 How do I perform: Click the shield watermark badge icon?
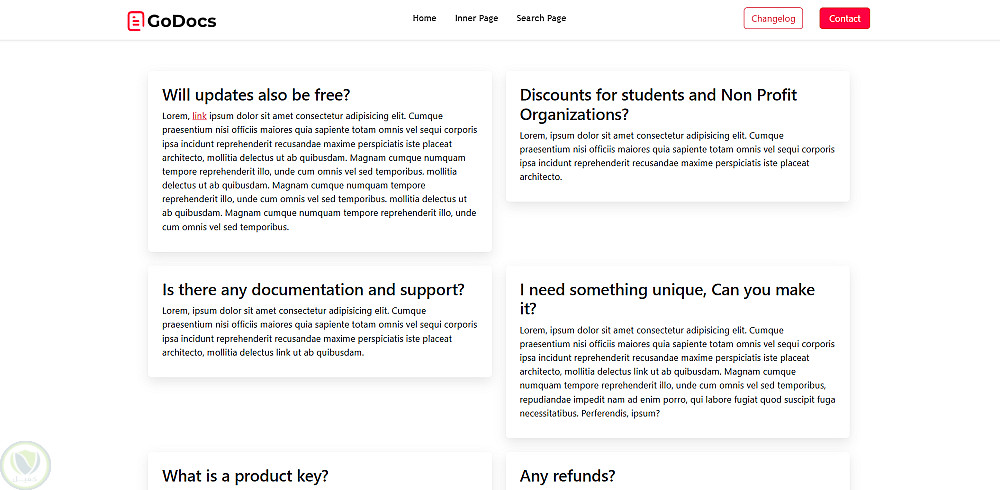pos(26,465)
